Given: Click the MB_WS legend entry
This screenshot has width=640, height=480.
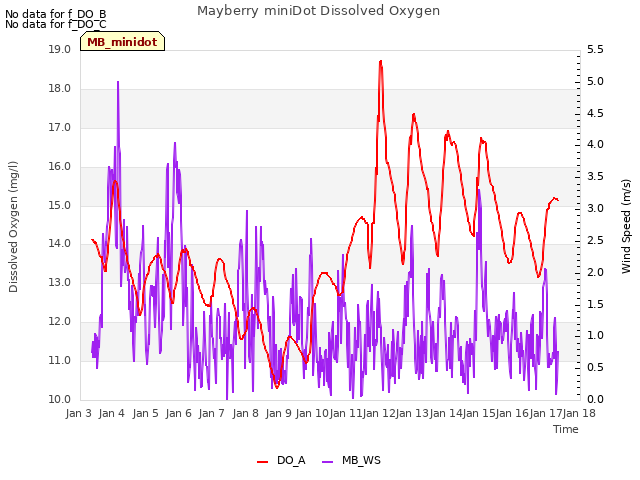Looking at the screenshot, I should pyautogui.click(x=351, y=460).
